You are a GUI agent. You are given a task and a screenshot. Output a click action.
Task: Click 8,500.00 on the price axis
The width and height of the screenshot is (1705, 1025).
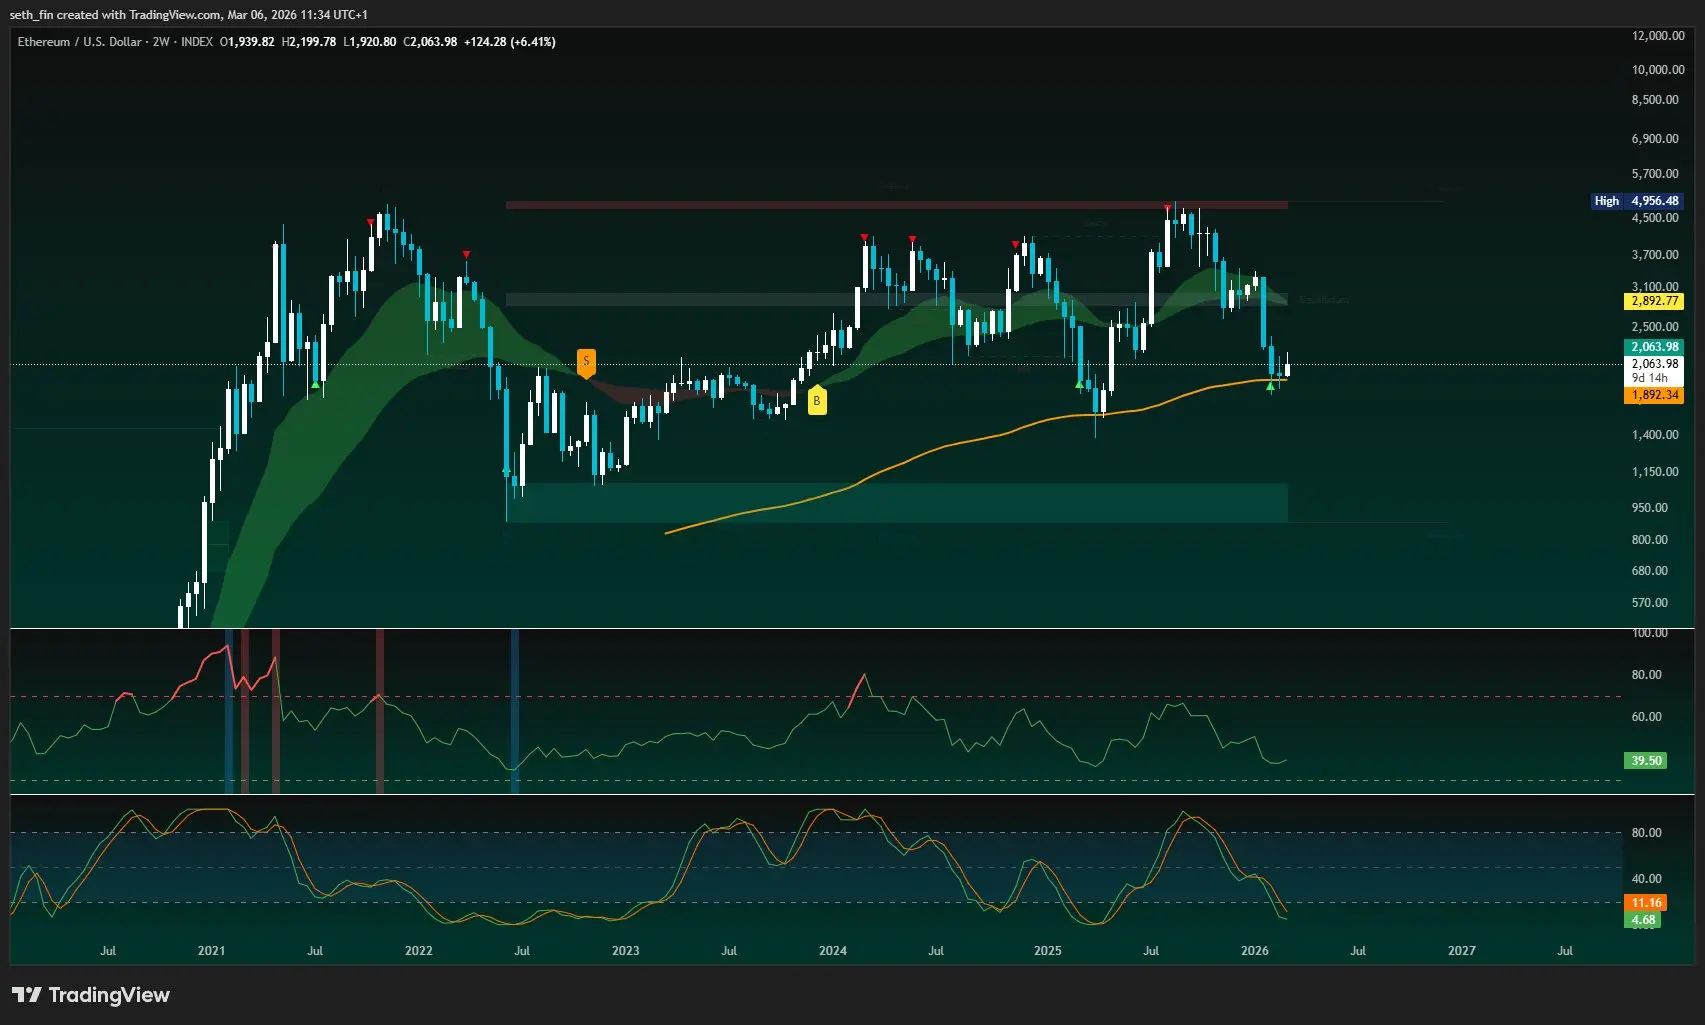1655,100
